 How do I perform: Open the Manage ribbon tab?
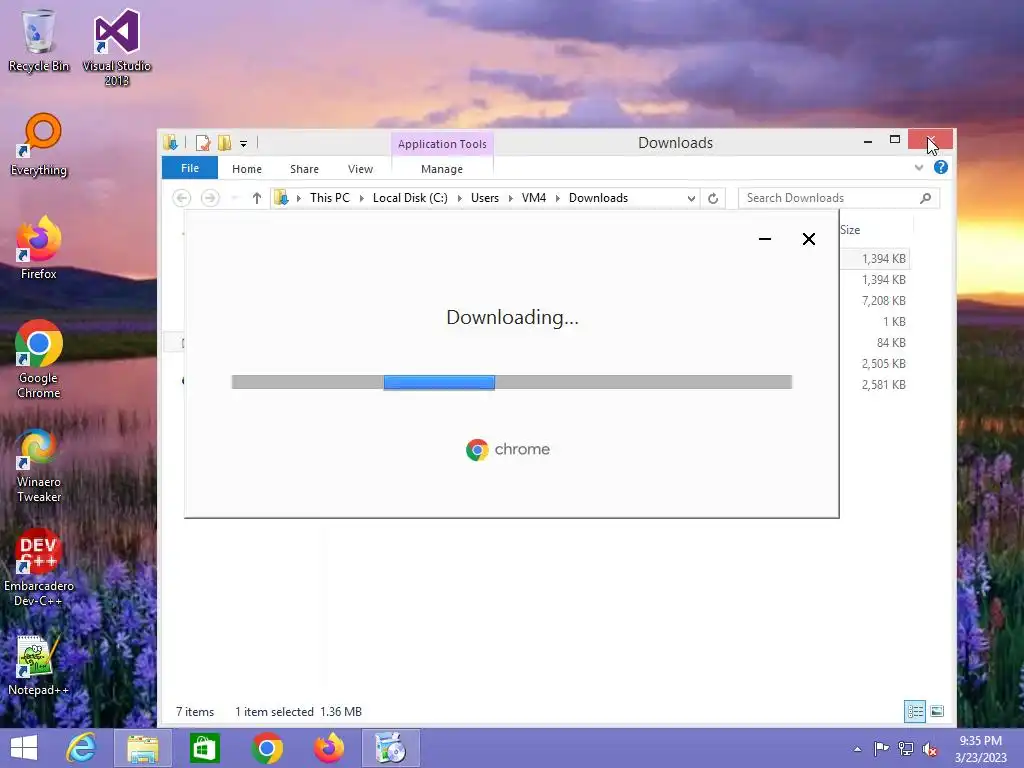(x=442, y=168)
